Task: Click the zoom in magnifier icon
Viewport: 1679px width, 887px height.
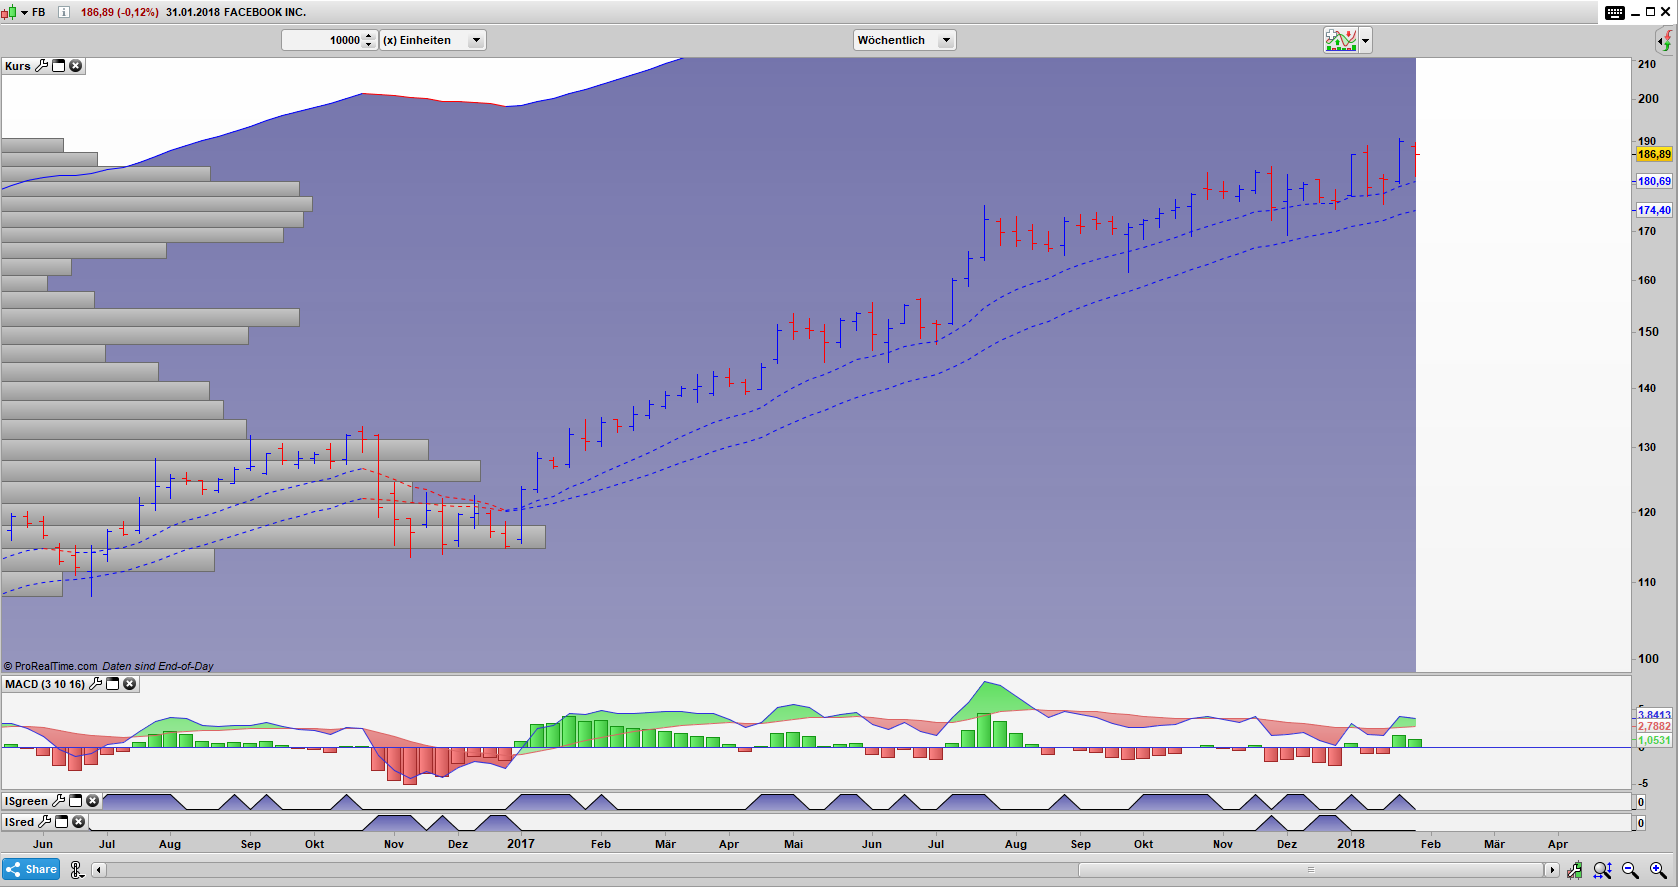Action: (1658, 870)
